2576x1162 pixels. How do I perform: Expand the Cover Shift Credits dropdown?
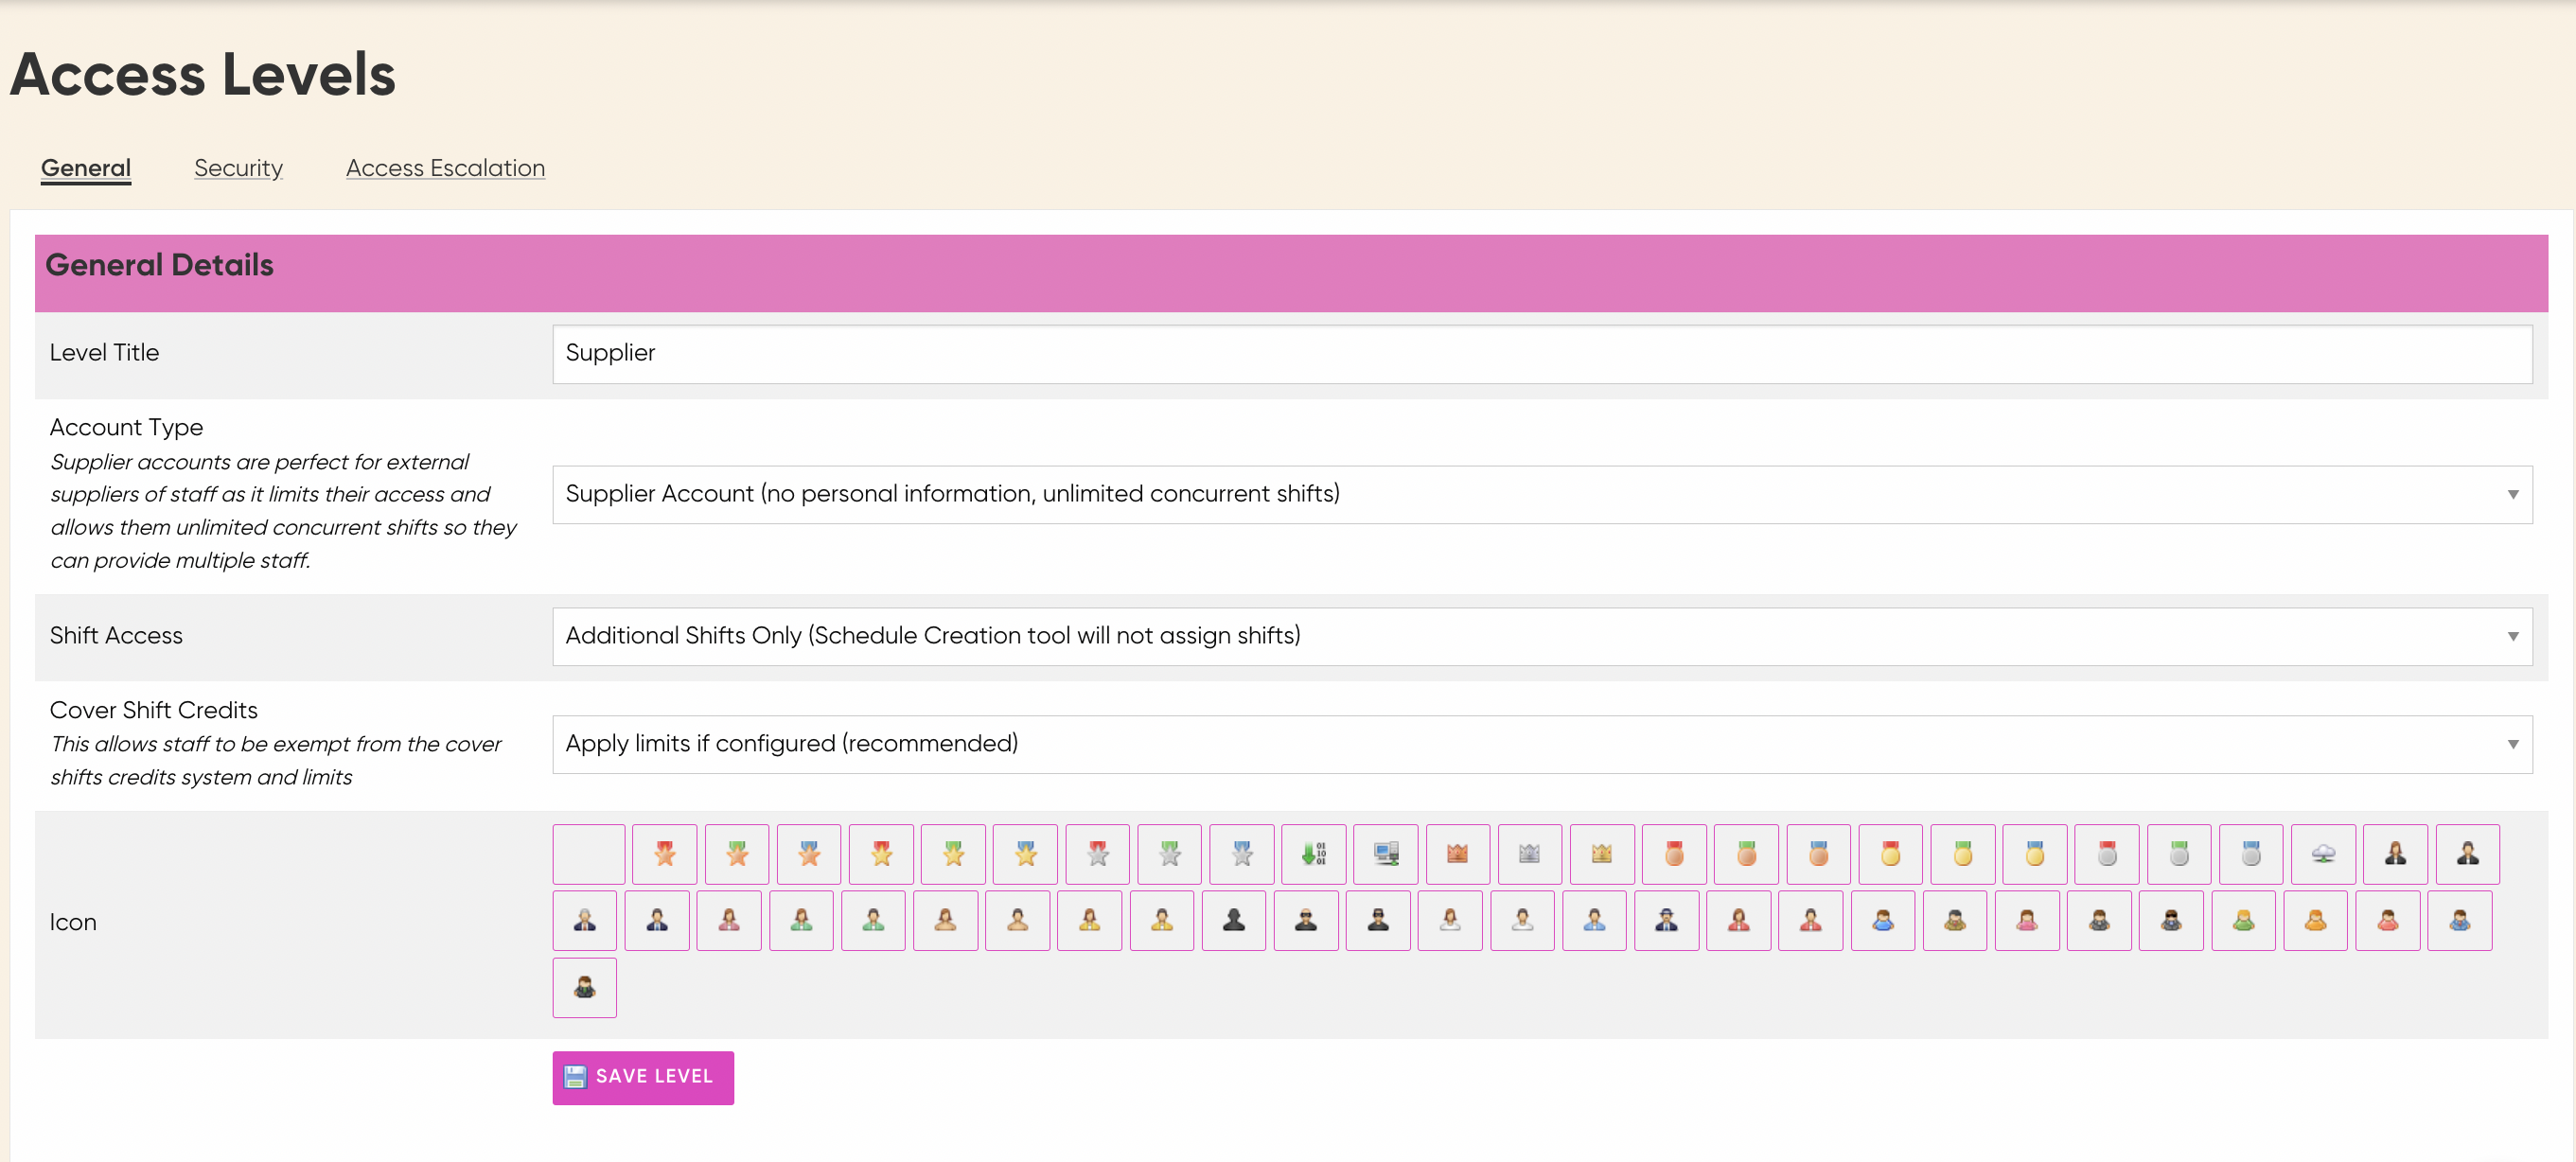1542,744
